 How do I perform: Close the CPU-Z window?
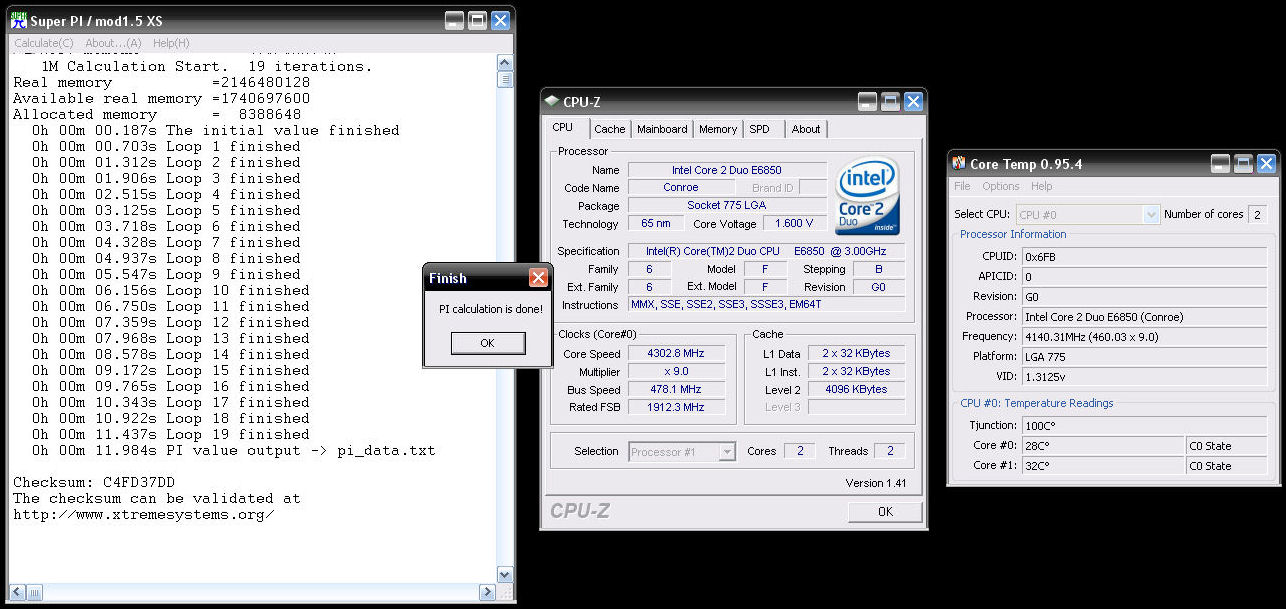tap(913, 102)
